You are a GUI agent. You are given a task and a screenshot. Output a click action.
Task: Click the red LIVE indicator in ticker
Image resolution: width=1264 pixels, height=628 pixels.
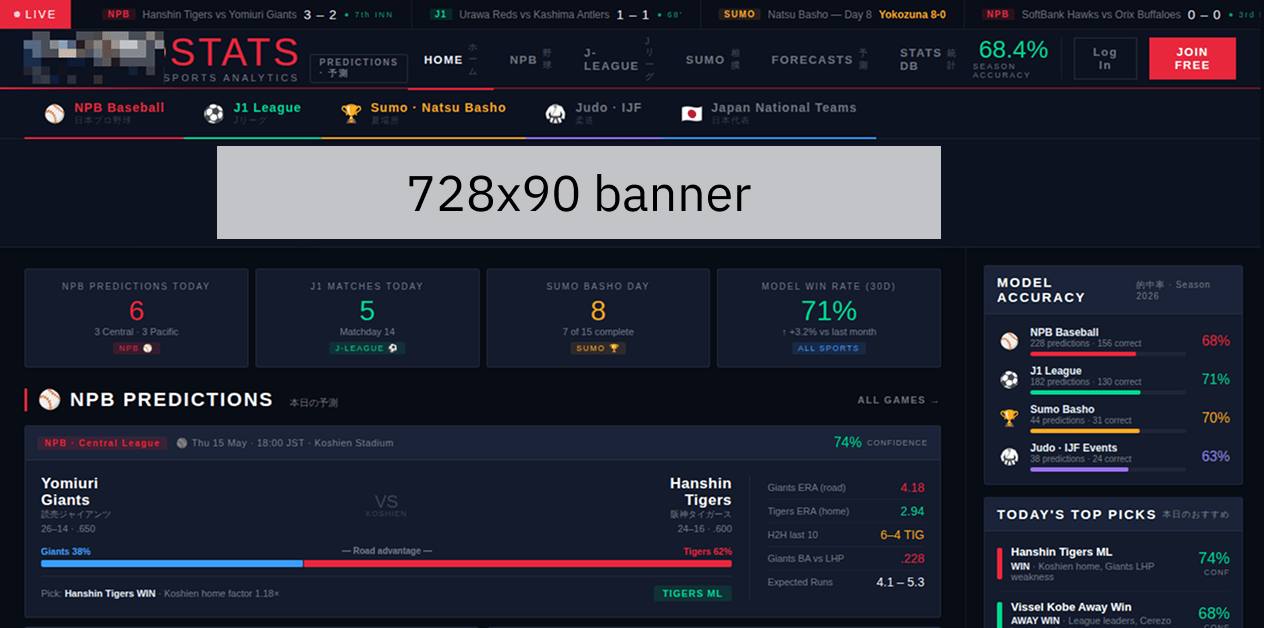click(x=35, y=14)
